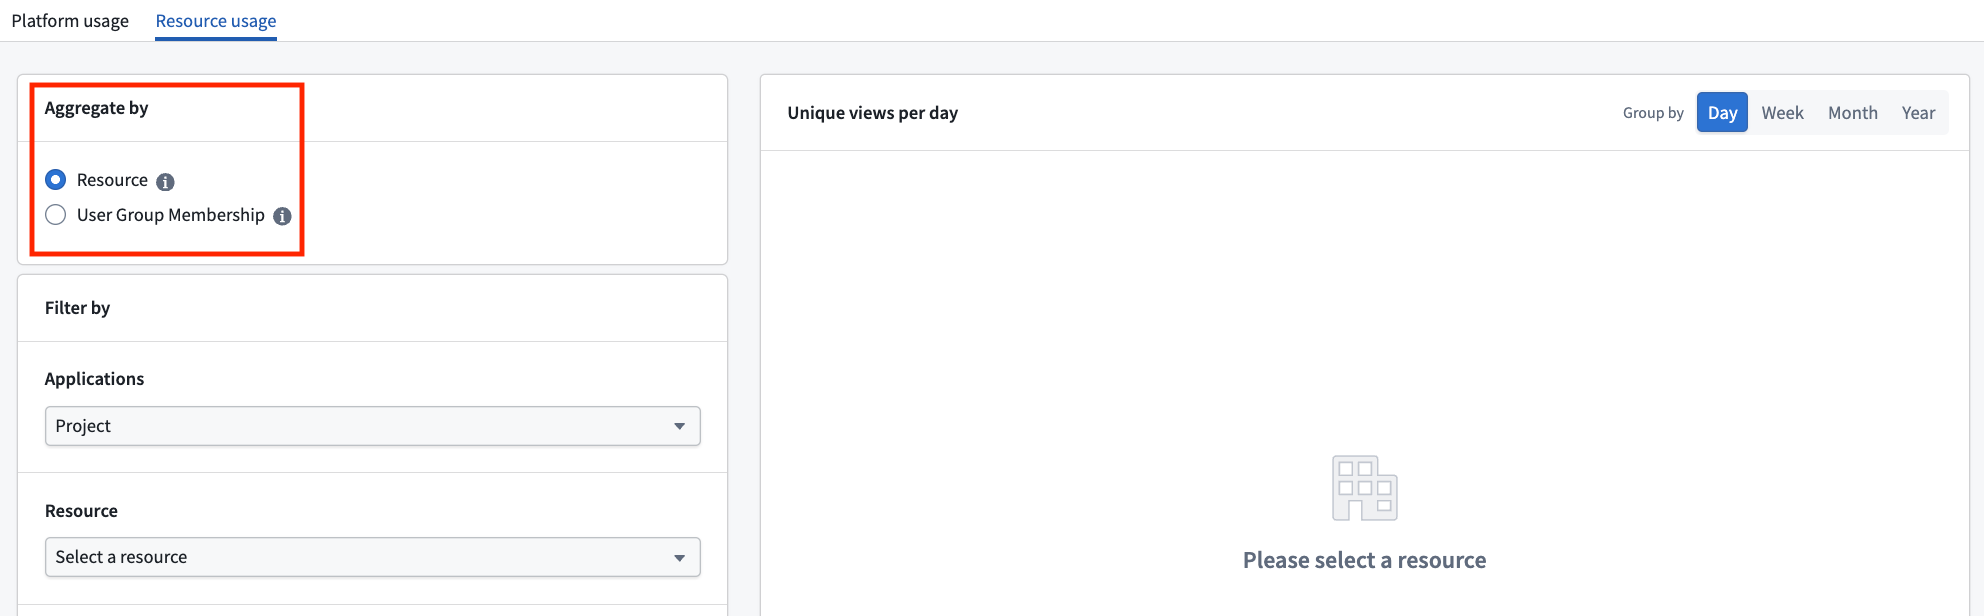Screen dimensions: 1984x616
Task: Set the grouping to Month
Action: pos(1852,113)
